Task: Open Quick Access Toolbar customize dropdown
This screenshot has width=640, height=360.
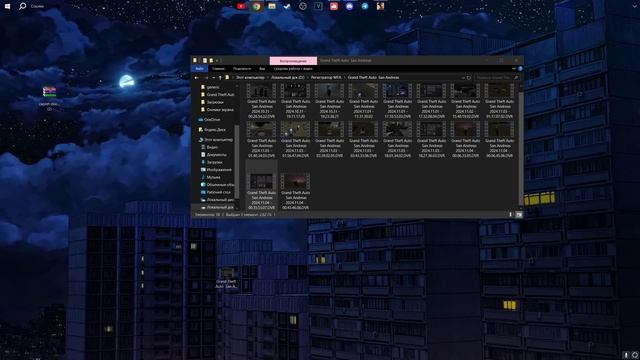Action: (217, 60)
